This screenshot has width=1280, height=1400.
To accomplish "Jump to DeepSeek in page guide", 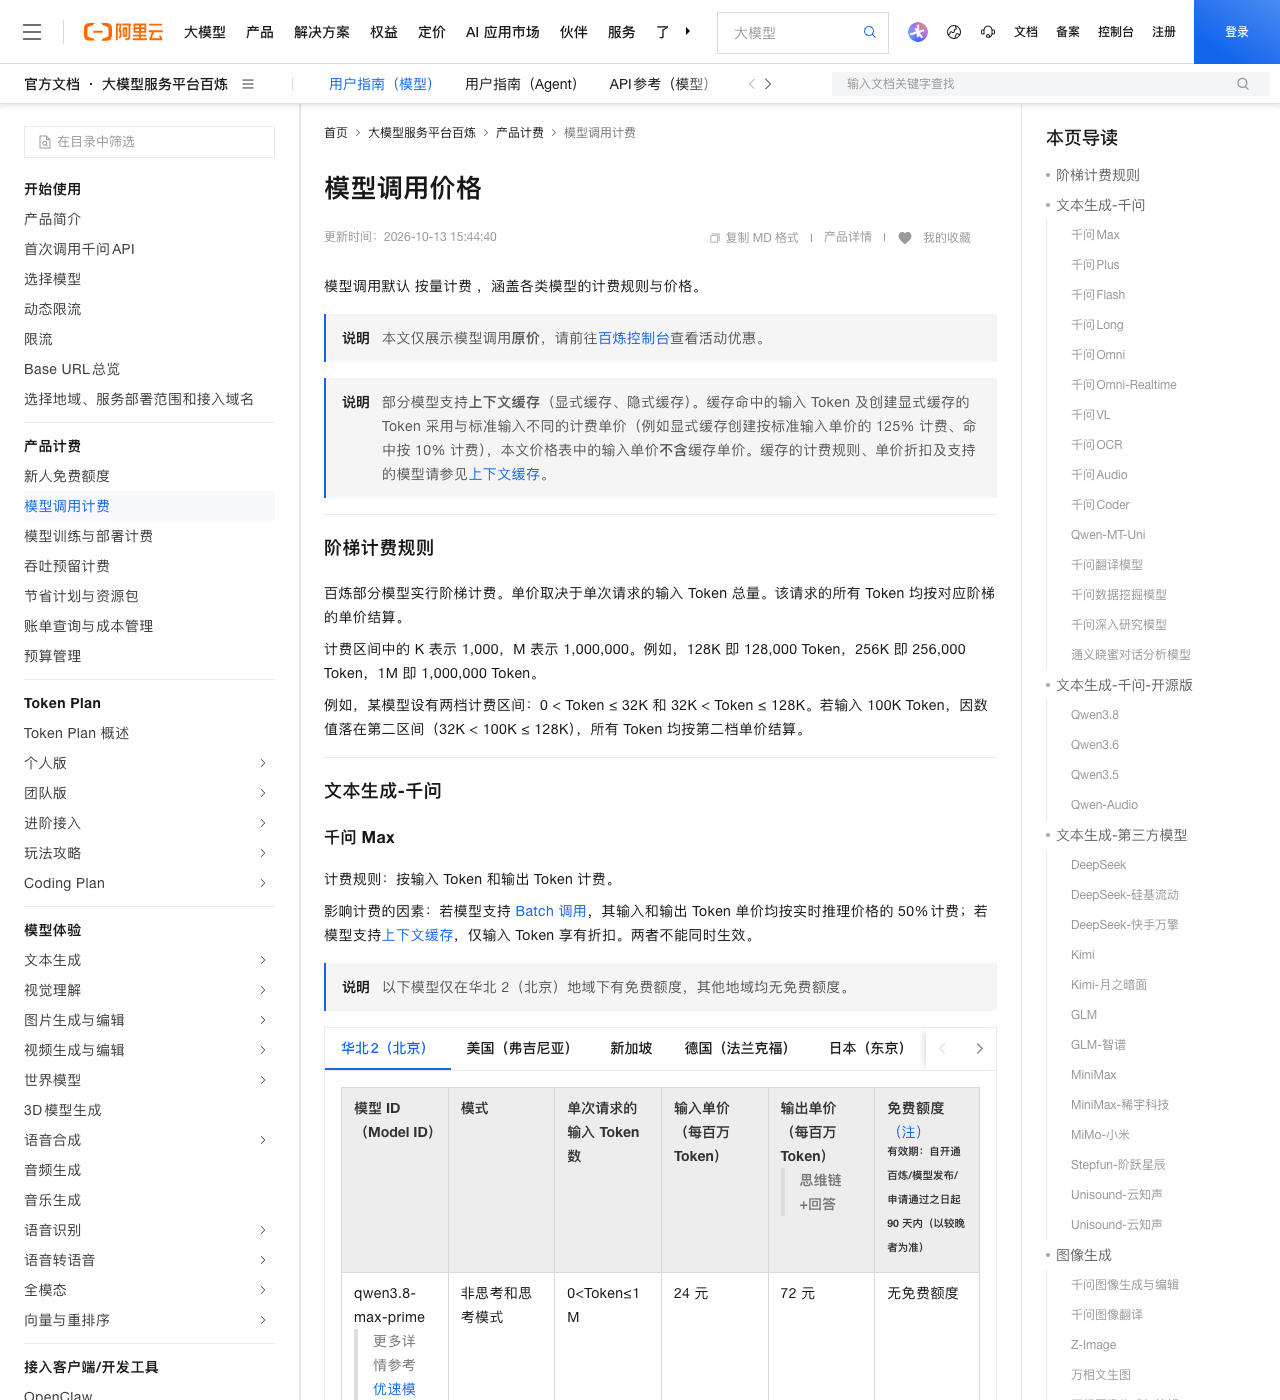I will [1098, 865].
